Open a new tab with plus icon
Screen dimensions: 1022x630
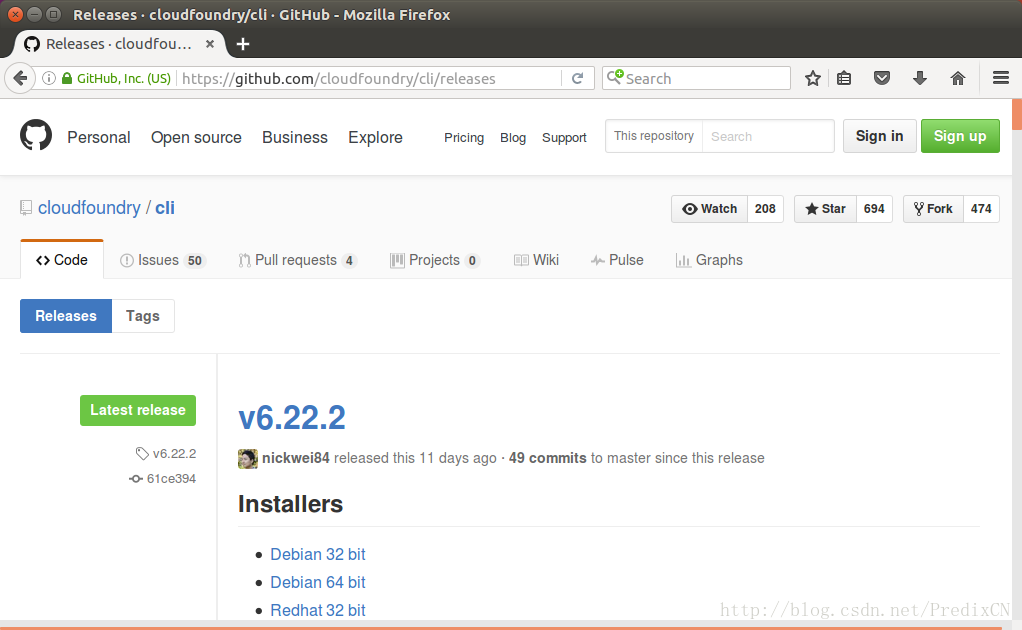tap(242, 44)
